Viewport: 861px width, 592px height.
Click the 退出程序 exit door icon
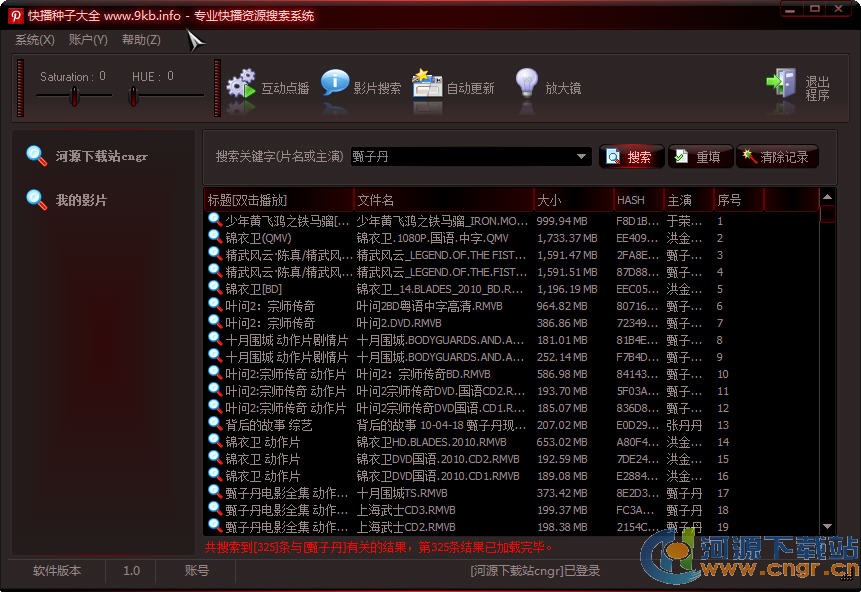tap(781, 86)
